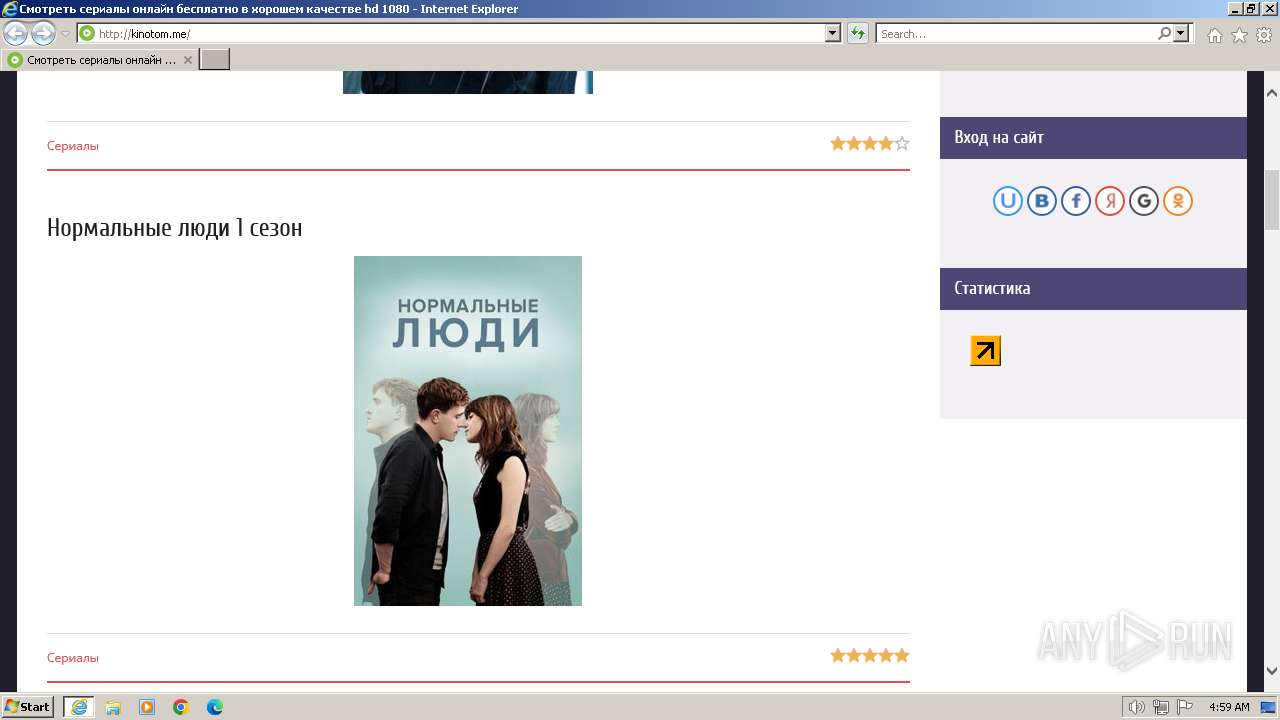Log in with the Yandex icon
1280x720 pixels.
[x=1110, y=201]
